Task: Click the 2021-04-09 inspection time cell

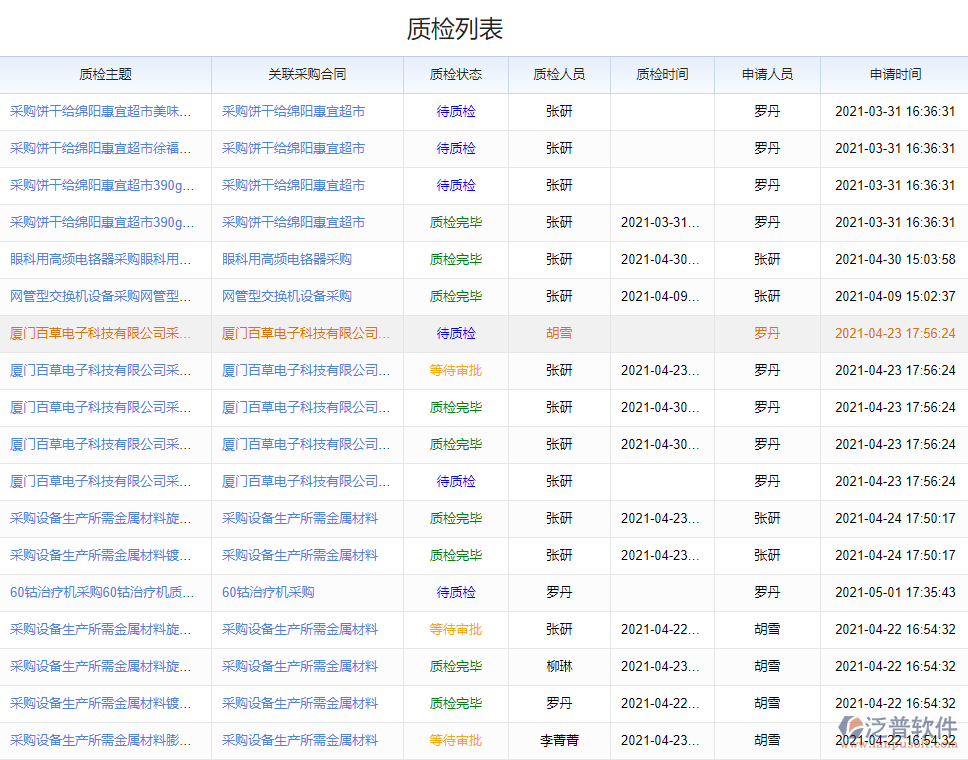Action: tap(660, 296)
